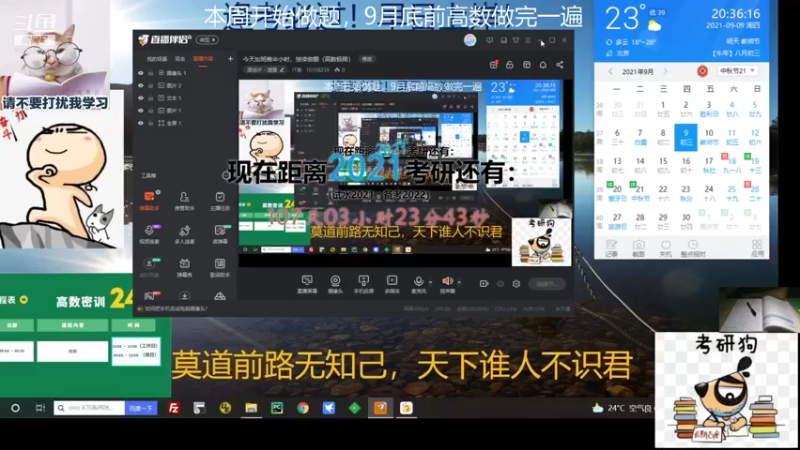Click the taskbar search box
This screenshot has width=800, height=450.
89,408
